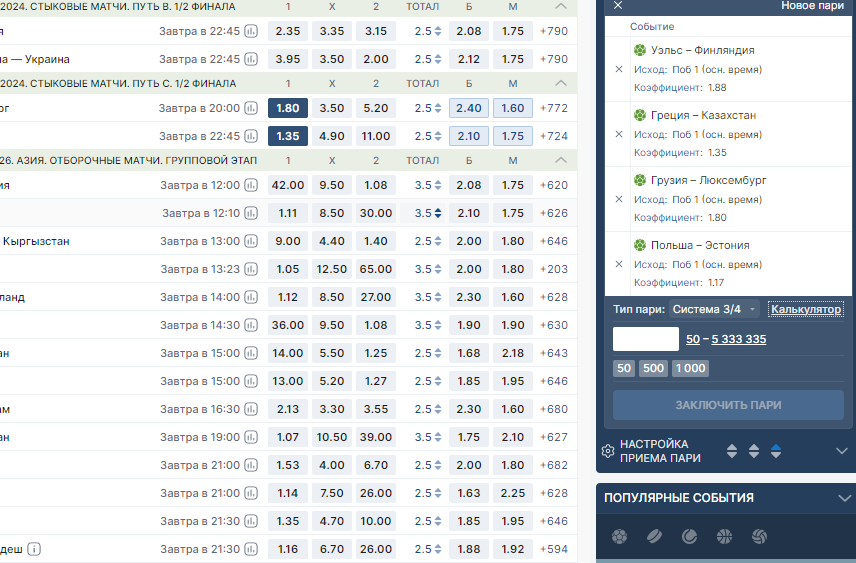The image size is (856, 563).
Task: Open statistics icon for the 12:00 match
Action: click(x=251, y=185)
